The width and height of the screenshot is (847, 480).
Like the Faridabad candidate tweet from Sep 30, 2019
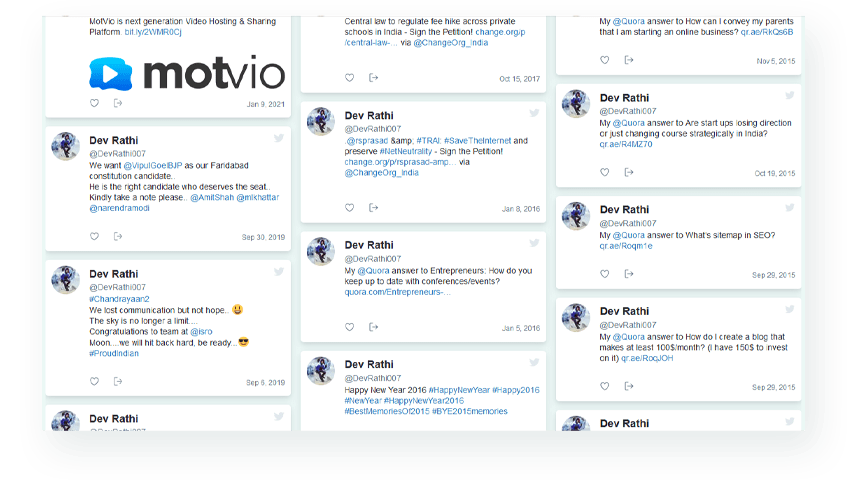(x=95, y=236)
